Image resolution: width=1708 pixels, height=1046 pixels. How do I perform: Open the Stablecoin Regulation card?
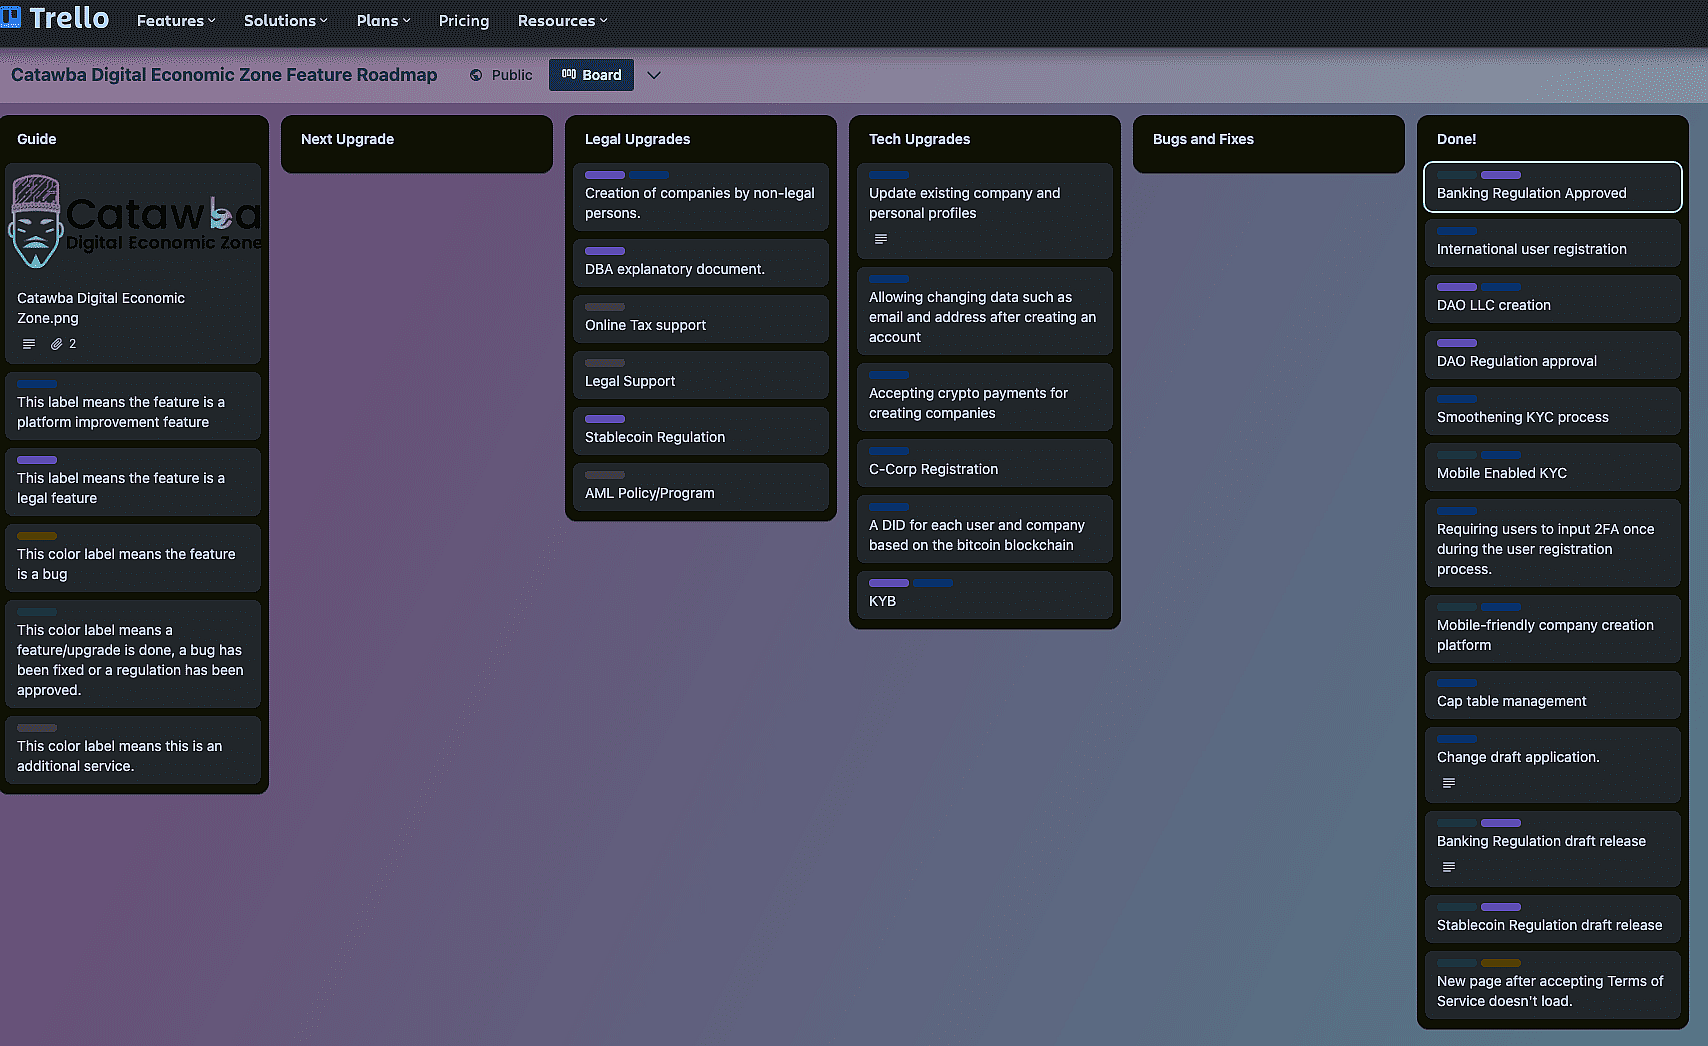click(655, 437)
